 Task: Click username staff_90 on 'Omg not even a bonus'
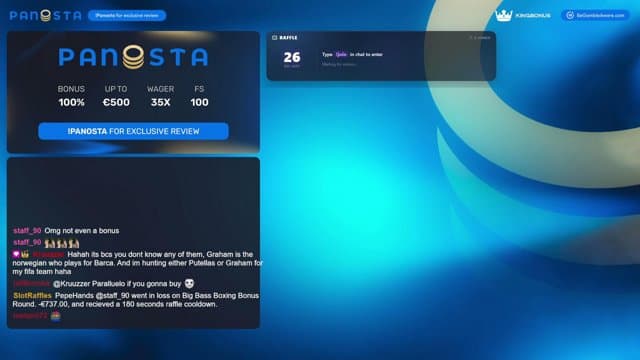click(27, 231)
